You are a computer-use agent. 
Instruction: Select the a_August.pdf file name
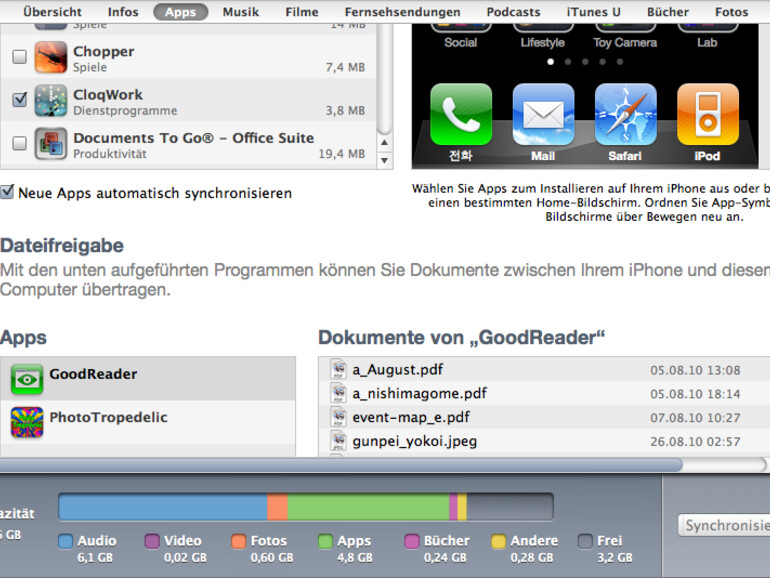(398, 369)
